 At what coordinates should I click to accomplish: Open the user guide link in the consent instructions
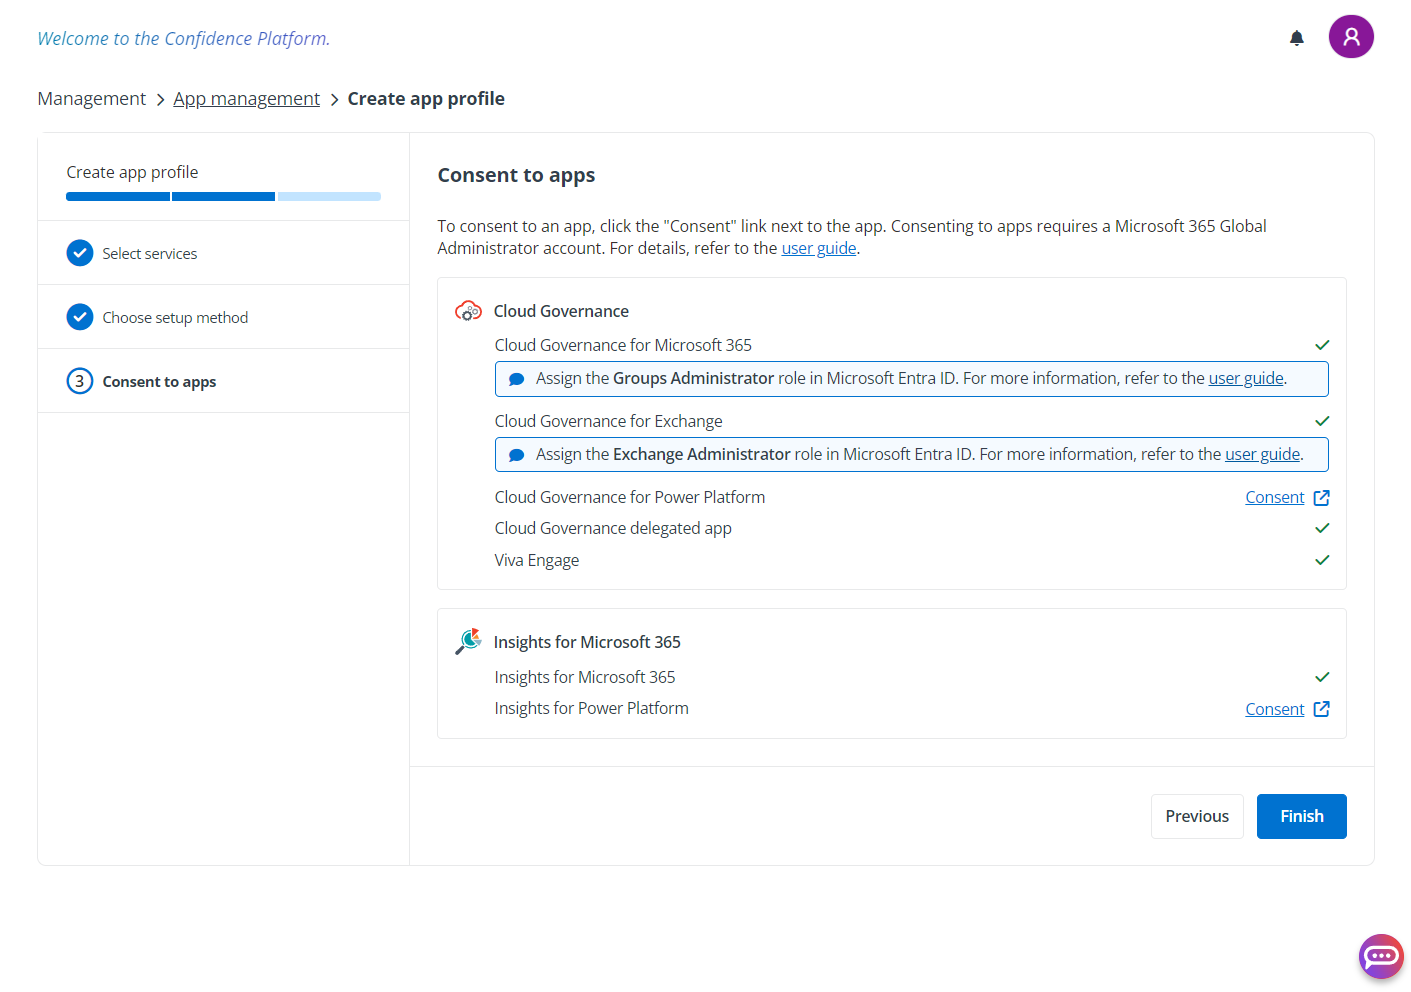(x=819, y=248)
